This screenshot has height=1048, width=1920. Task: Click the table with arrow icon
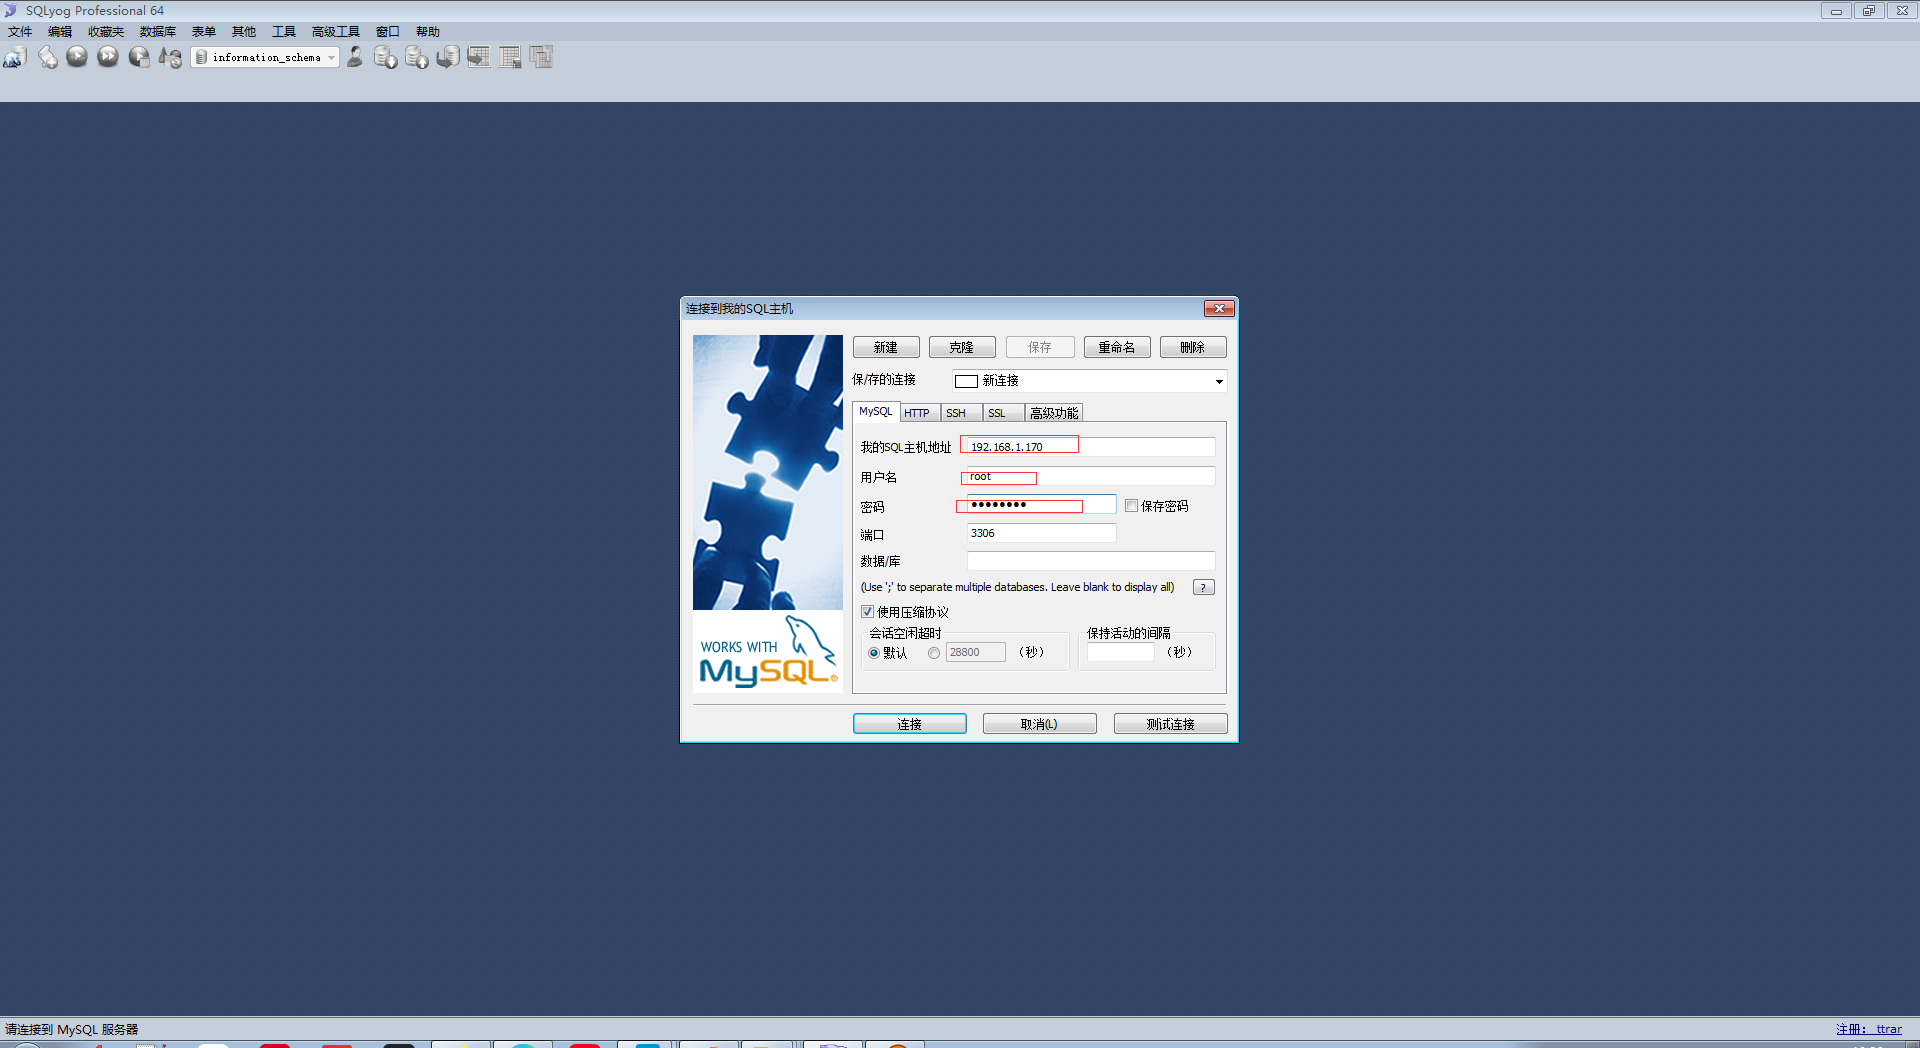coord(479,57)
